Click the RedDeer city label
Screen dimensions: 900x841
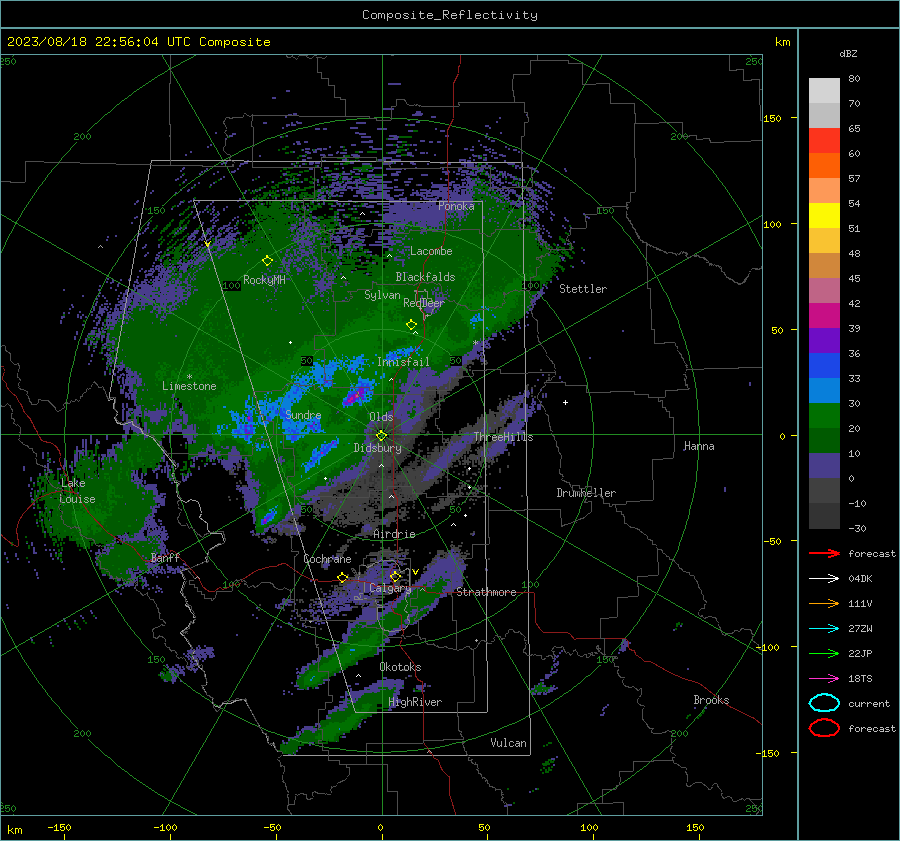pos(424,303)
